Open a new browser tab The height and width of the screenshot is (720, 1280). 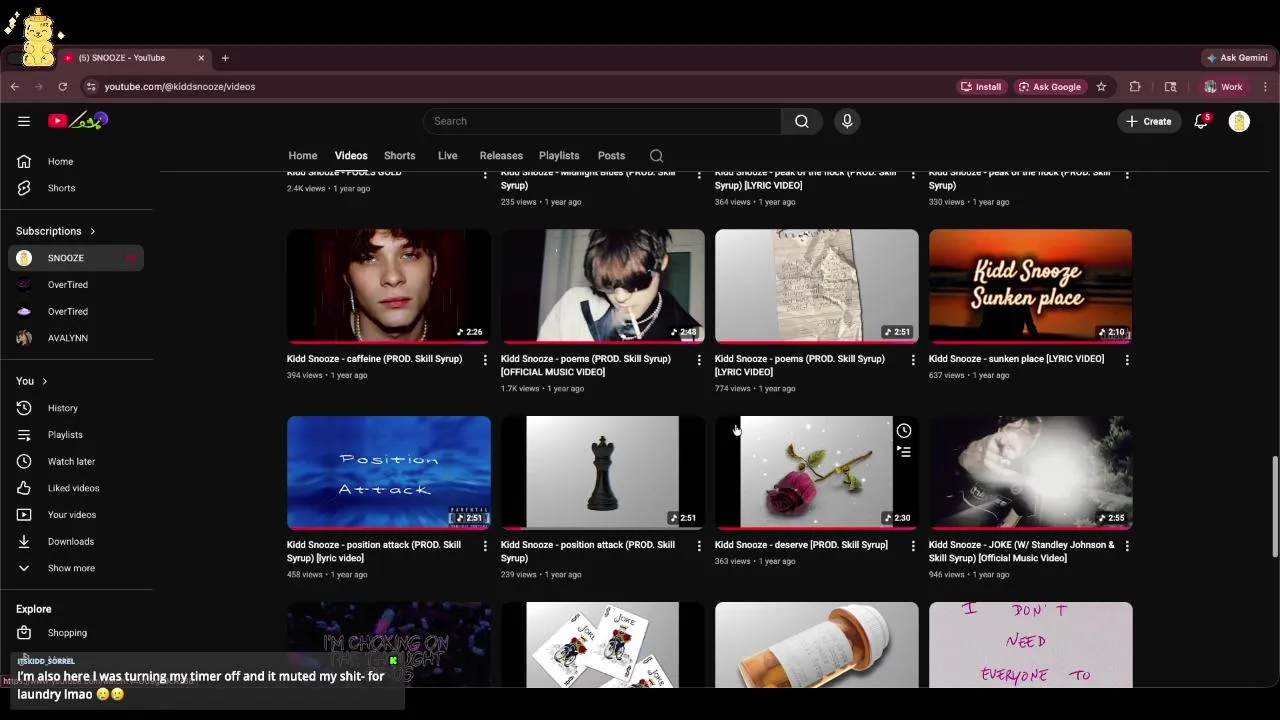coord(225,58)
